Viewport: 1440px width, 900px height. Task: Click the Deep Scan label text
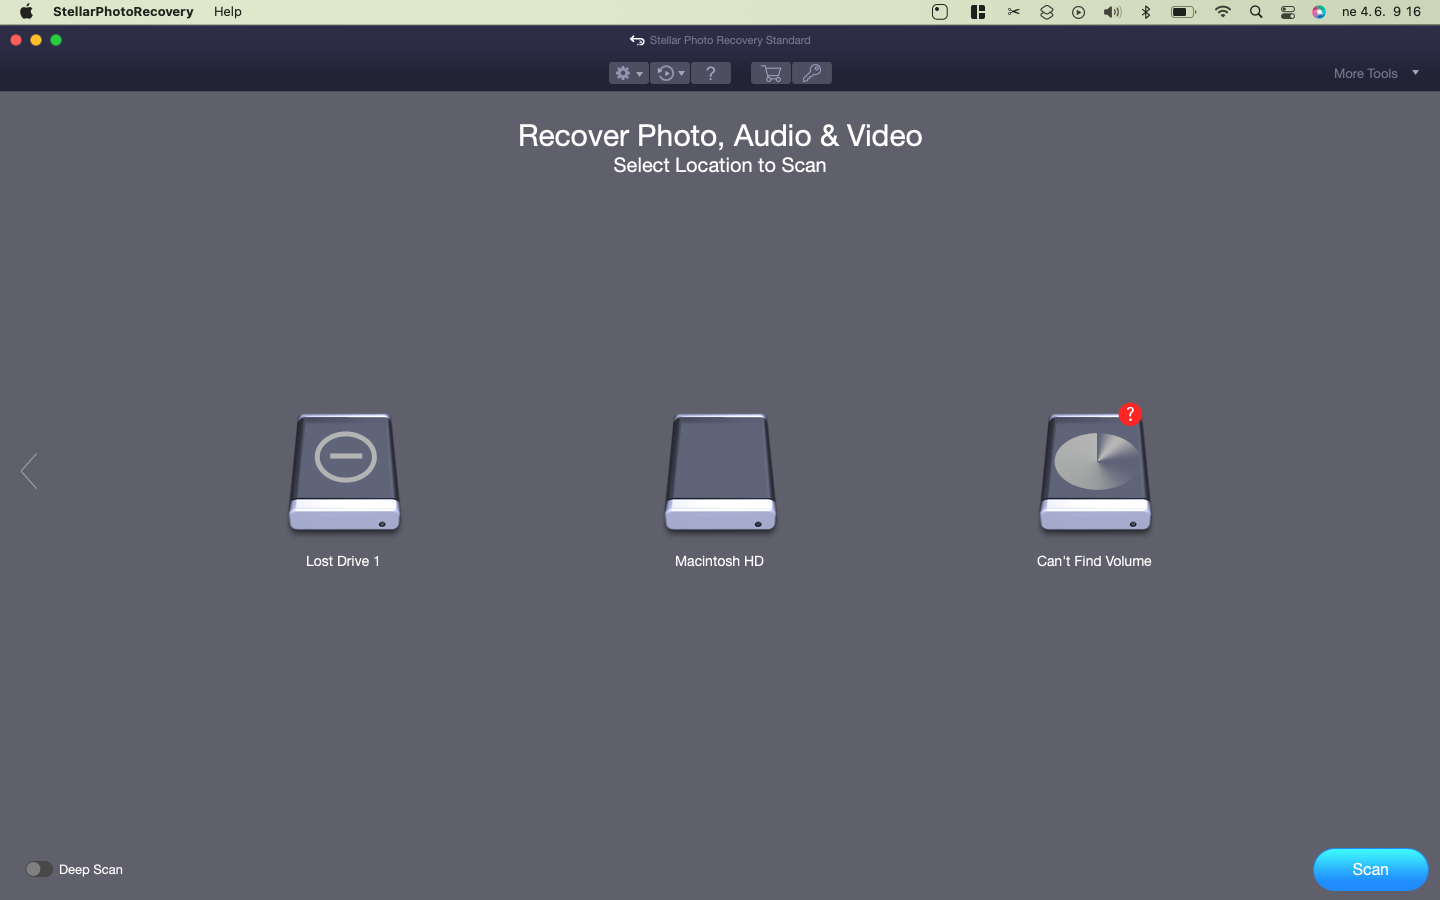coord(91,869)
